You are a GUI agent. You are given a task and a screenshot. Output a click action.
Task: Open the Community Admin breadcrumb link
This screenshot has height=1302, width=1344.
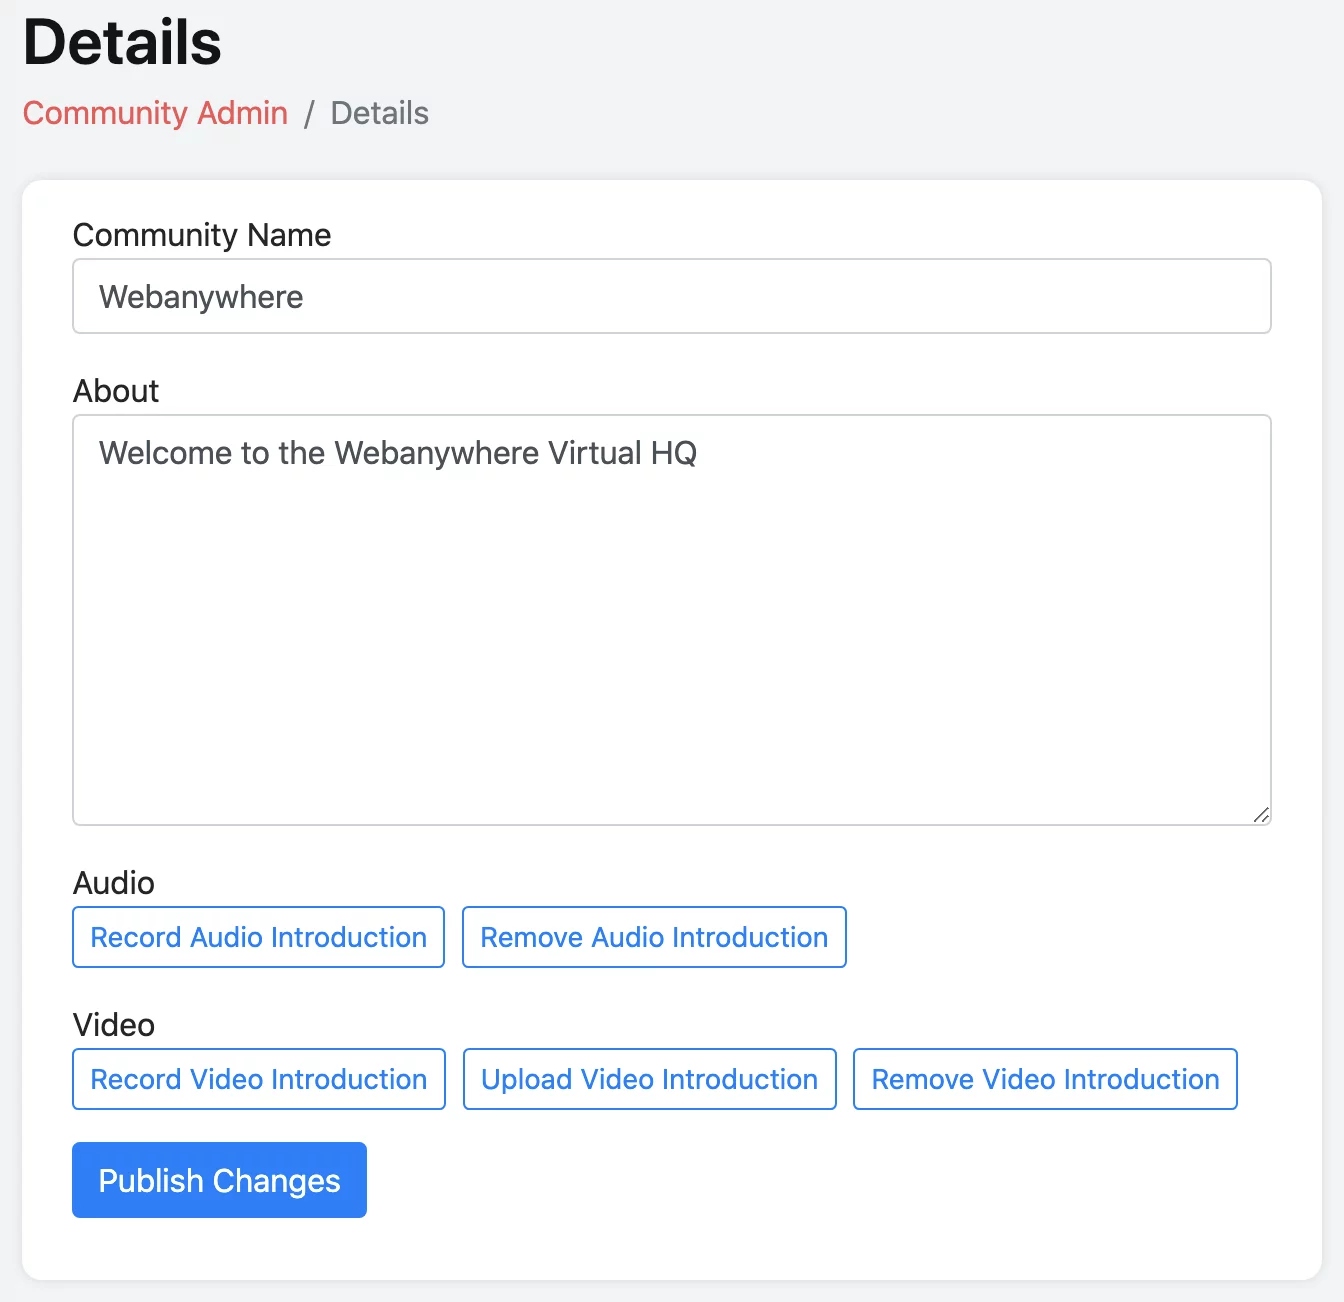[x=155, y=113]
